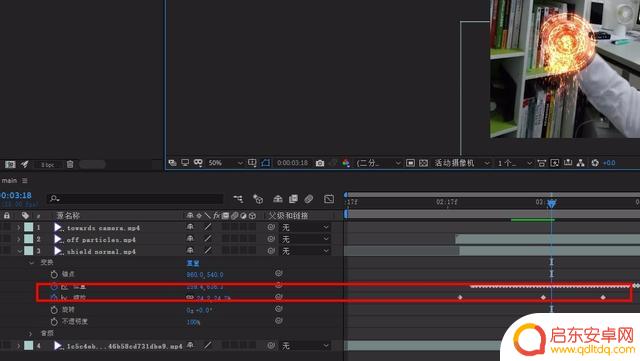Click the interpret footage icon in the project panel
The height and width of the screenshot is (361, 640).
[x=10, y=164]
